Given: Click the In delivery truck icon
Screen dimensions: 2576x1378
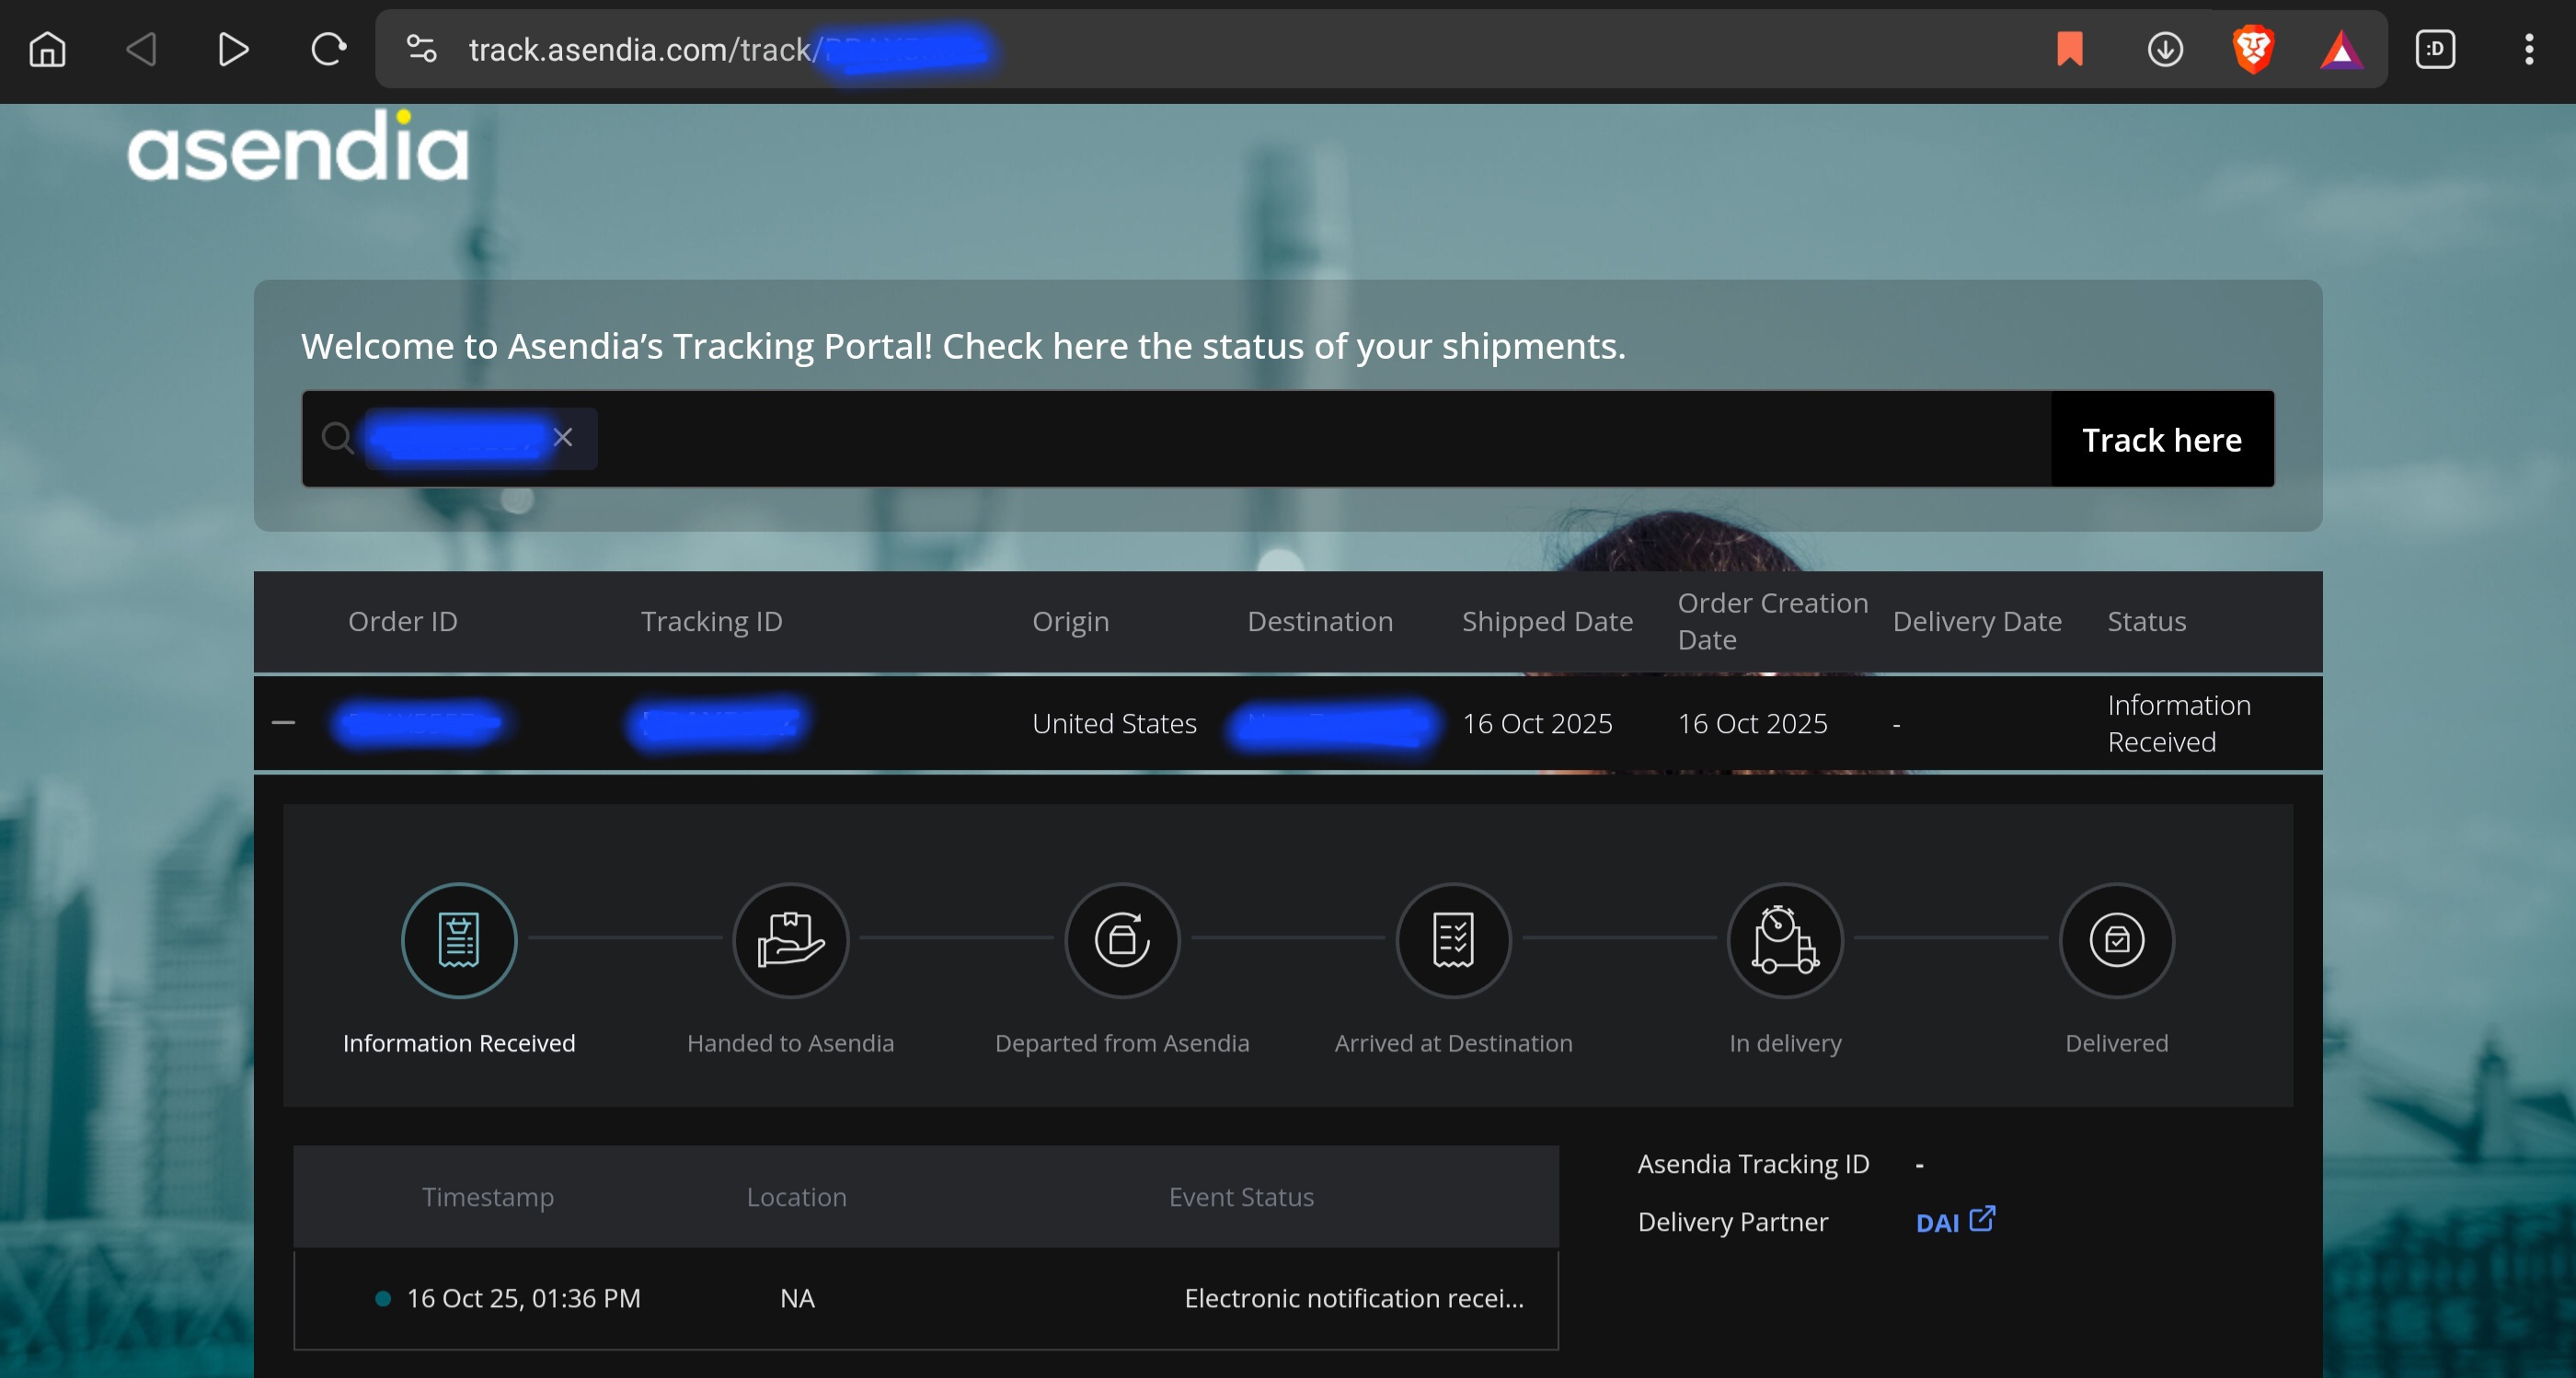Looking at the screenshot, I should pyautogui.click(x=1785, y=940).
